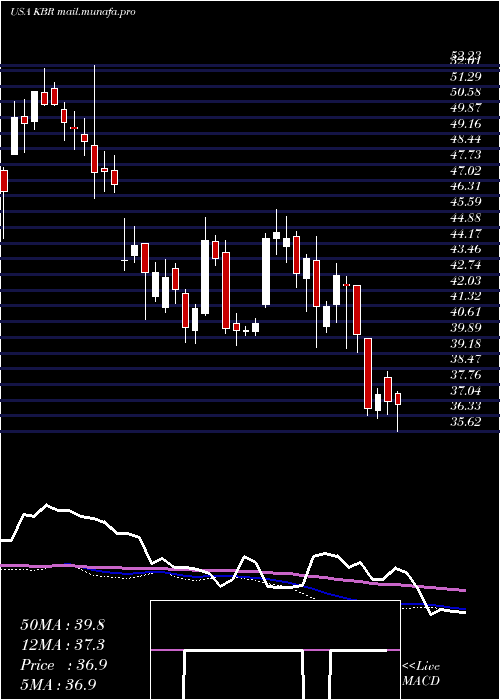
Task: Pick the 47.73 price axis value
Action: tap(466, 155)
